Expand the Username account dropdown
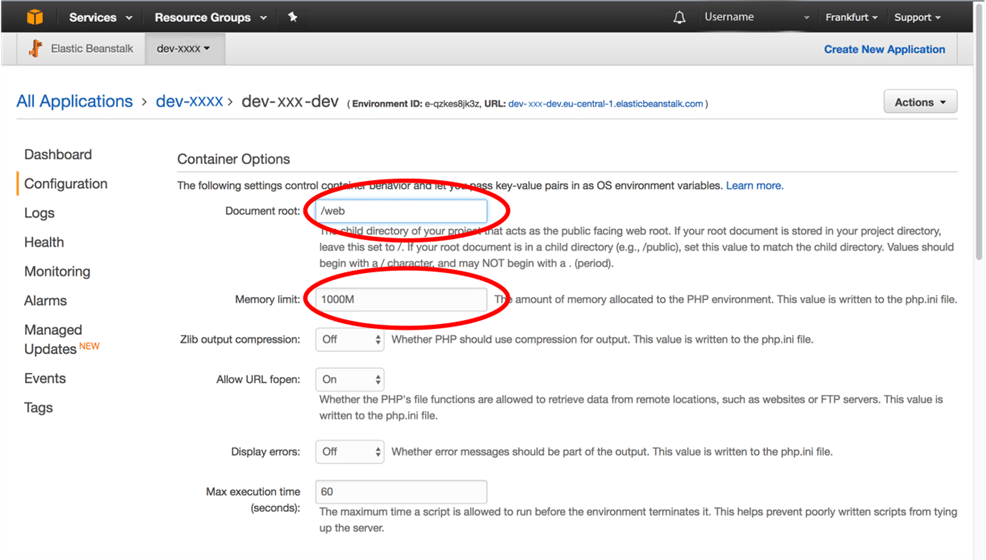This screenshot has width=986, height=560. [x=756, y=17]
